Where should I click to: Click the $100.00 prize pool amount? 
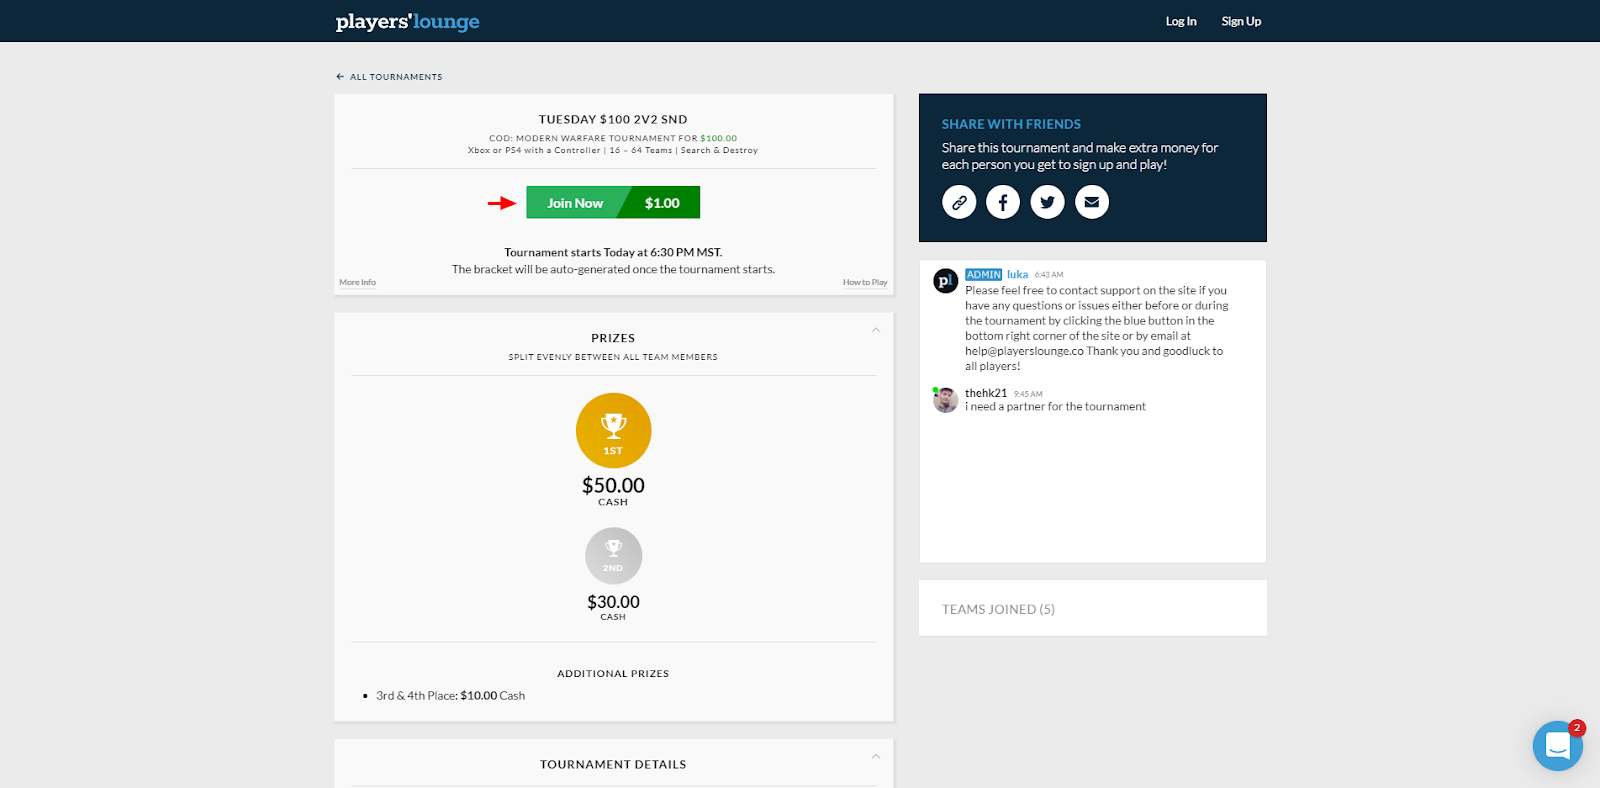click(719, 139)
